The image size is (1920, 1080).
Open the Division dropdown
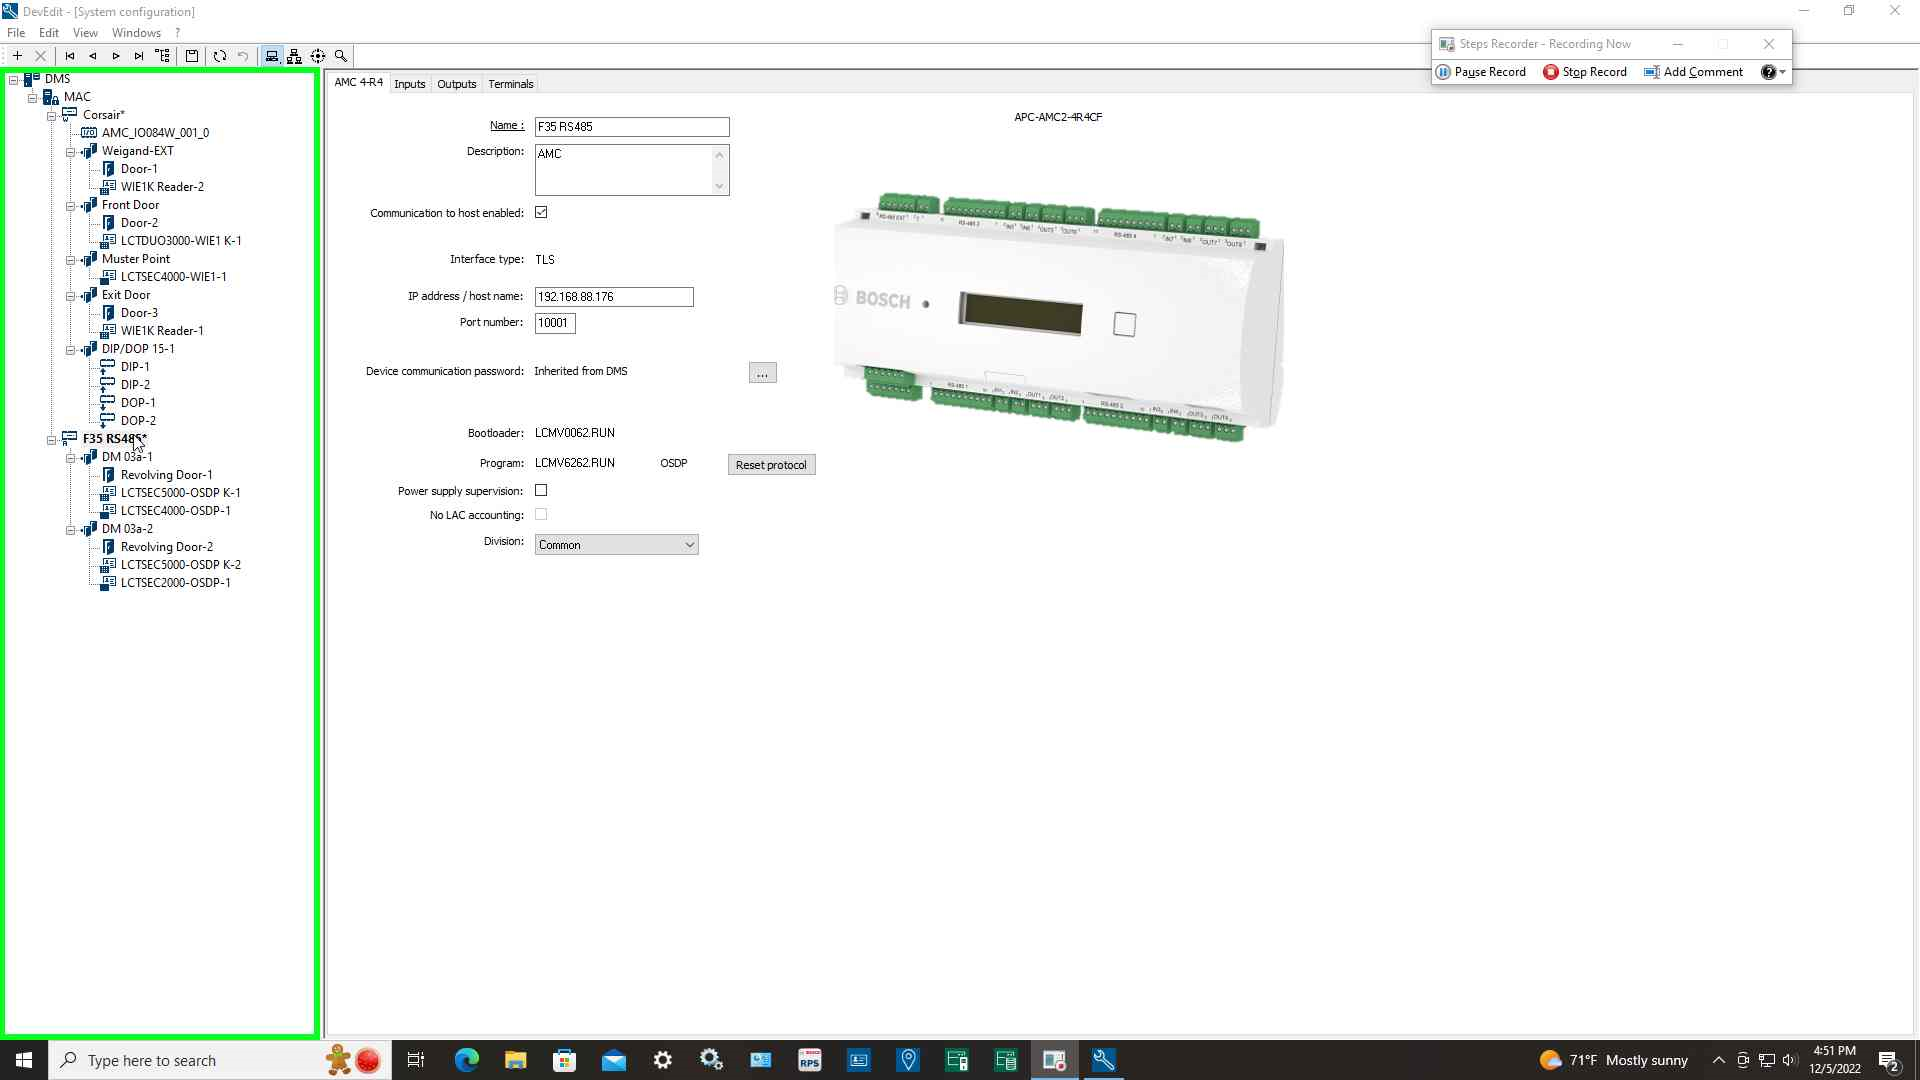[616, 545]
